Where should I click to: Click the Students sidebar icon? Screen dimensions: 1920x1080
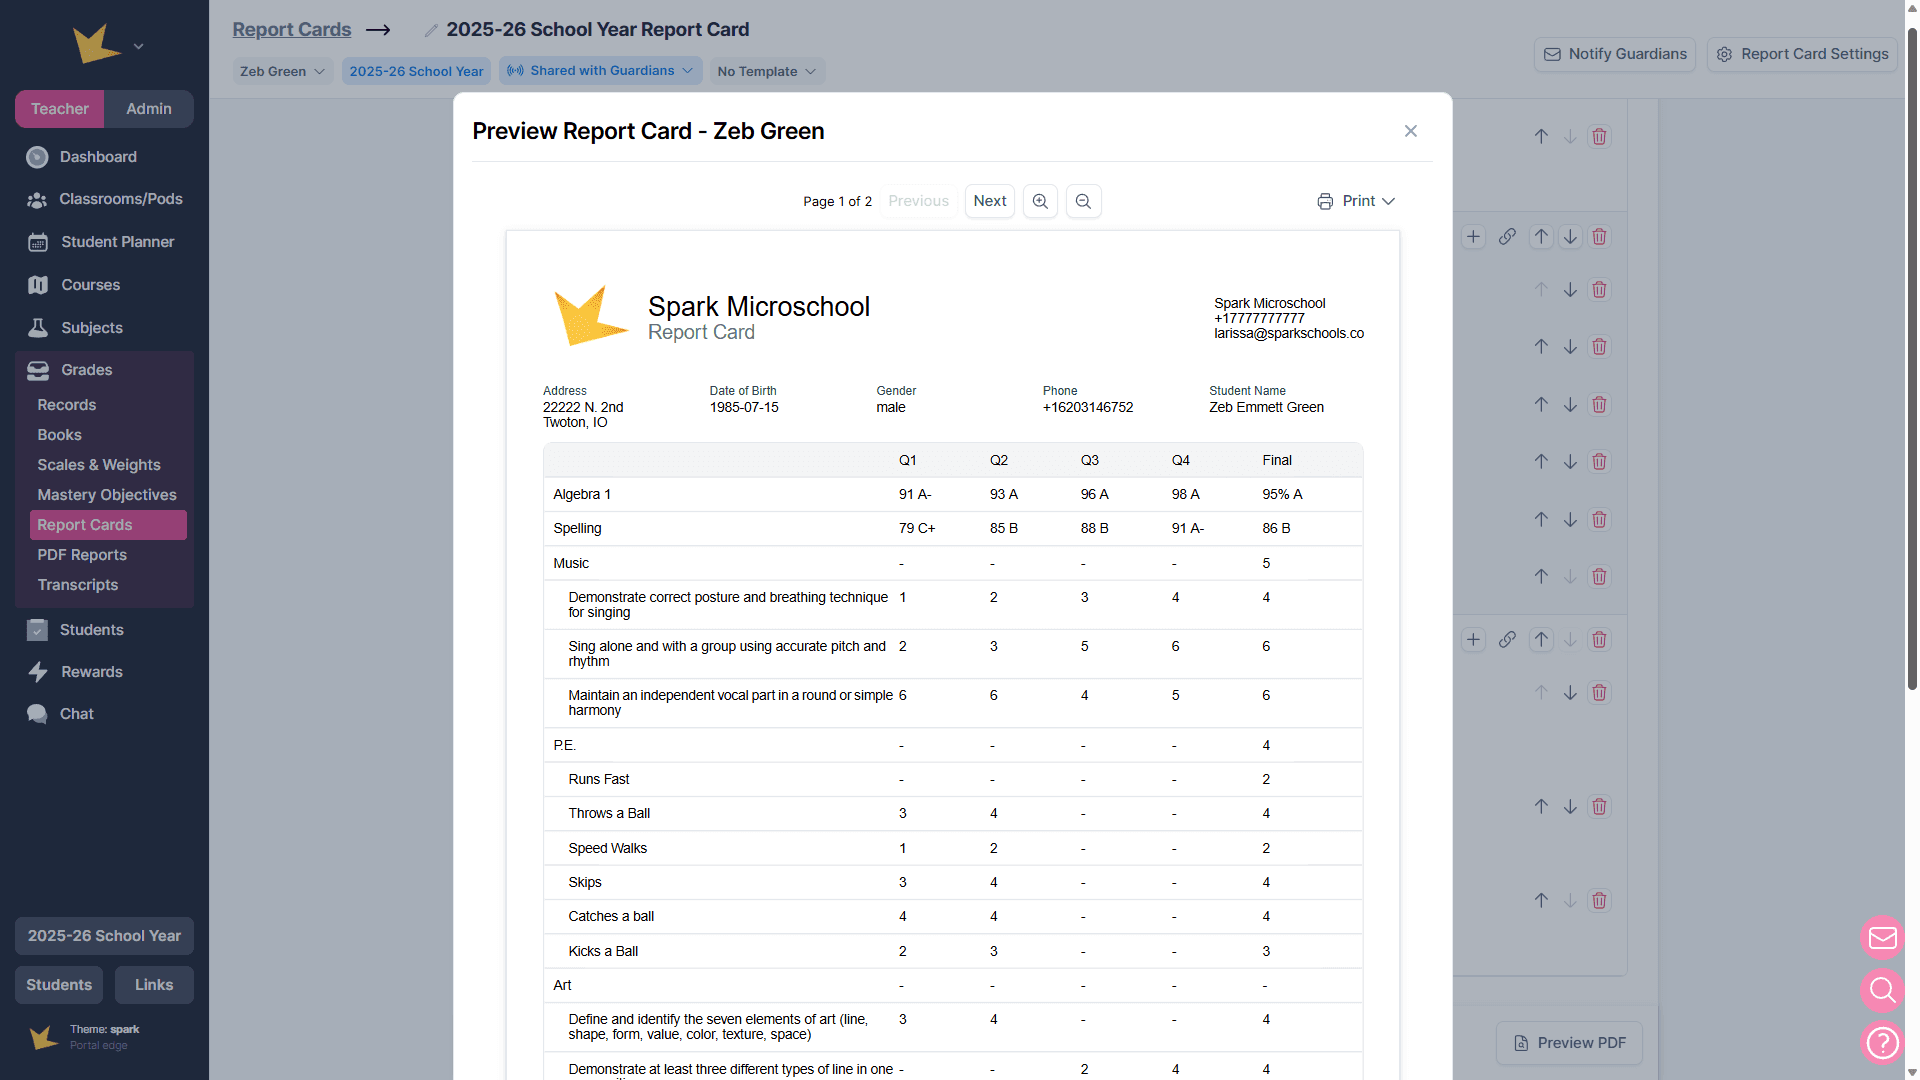click(x=37, y=630)
